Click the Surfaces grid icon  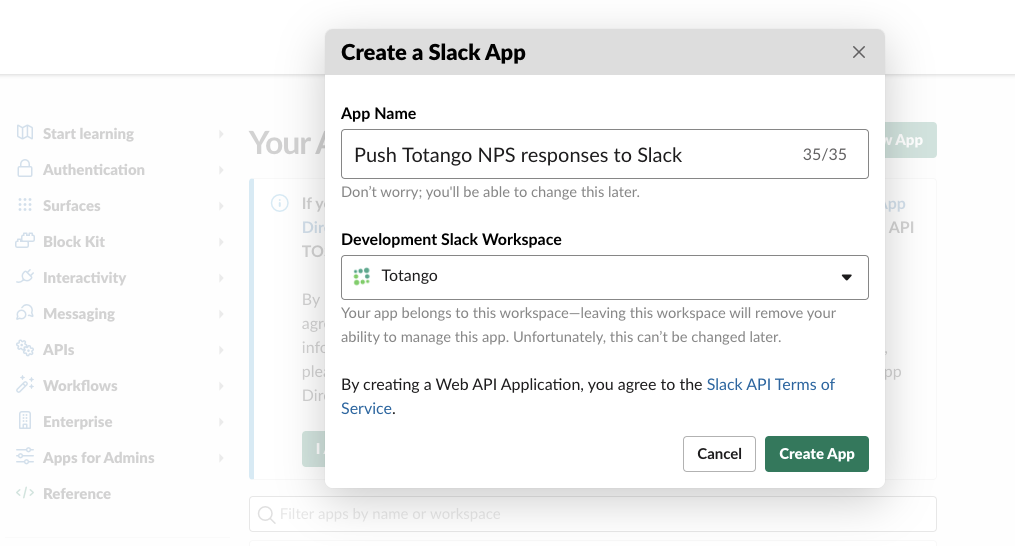coord(25,205)
